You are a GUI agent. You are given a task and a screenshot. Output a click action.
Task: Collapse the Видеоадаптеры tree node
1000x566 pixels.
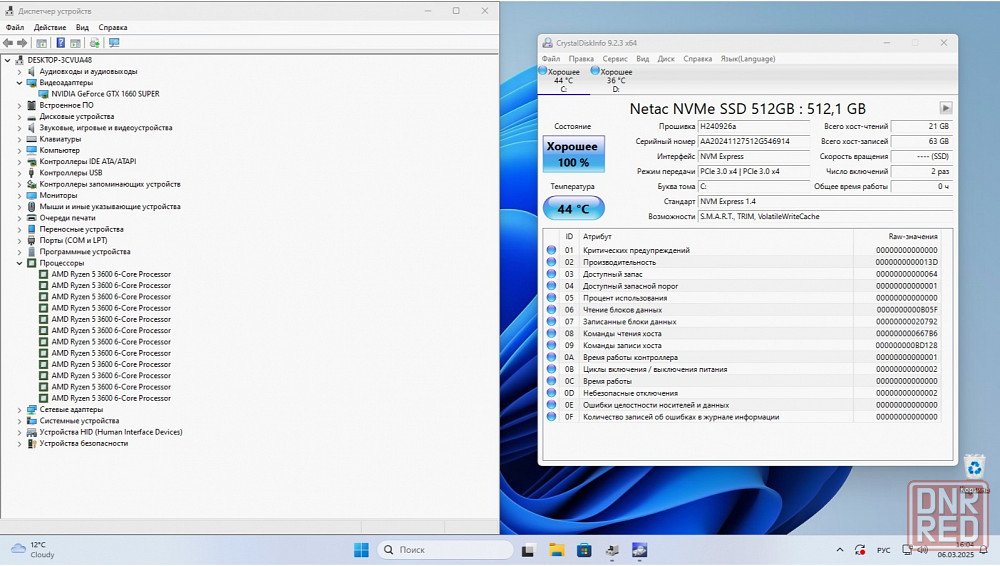tap(19, 83)
